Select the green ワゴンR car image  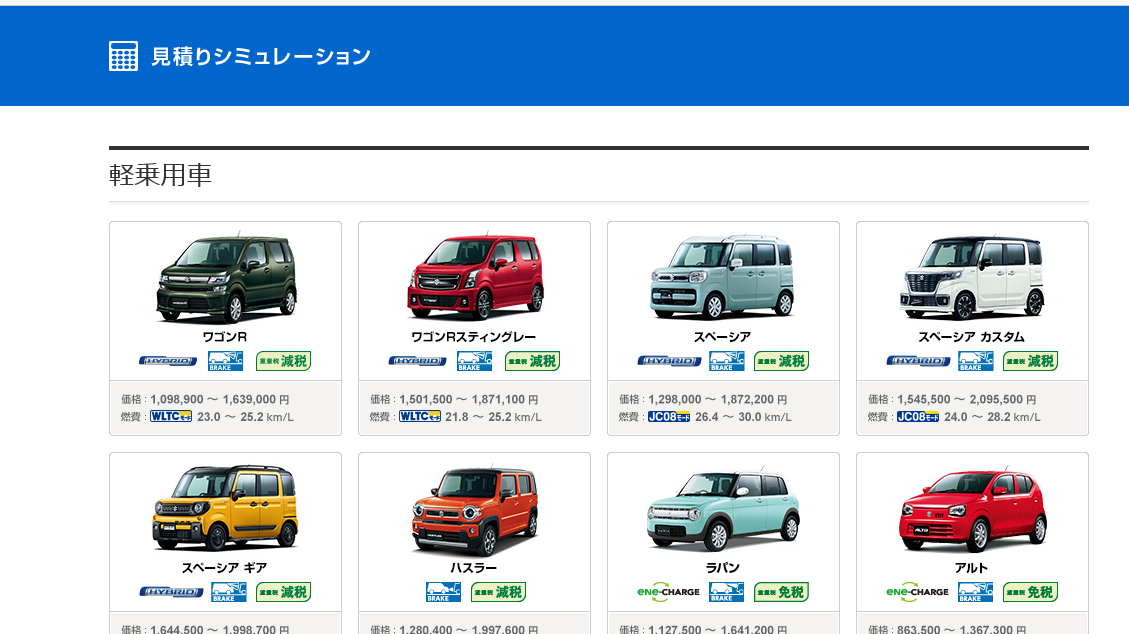(x=226, y=278)
